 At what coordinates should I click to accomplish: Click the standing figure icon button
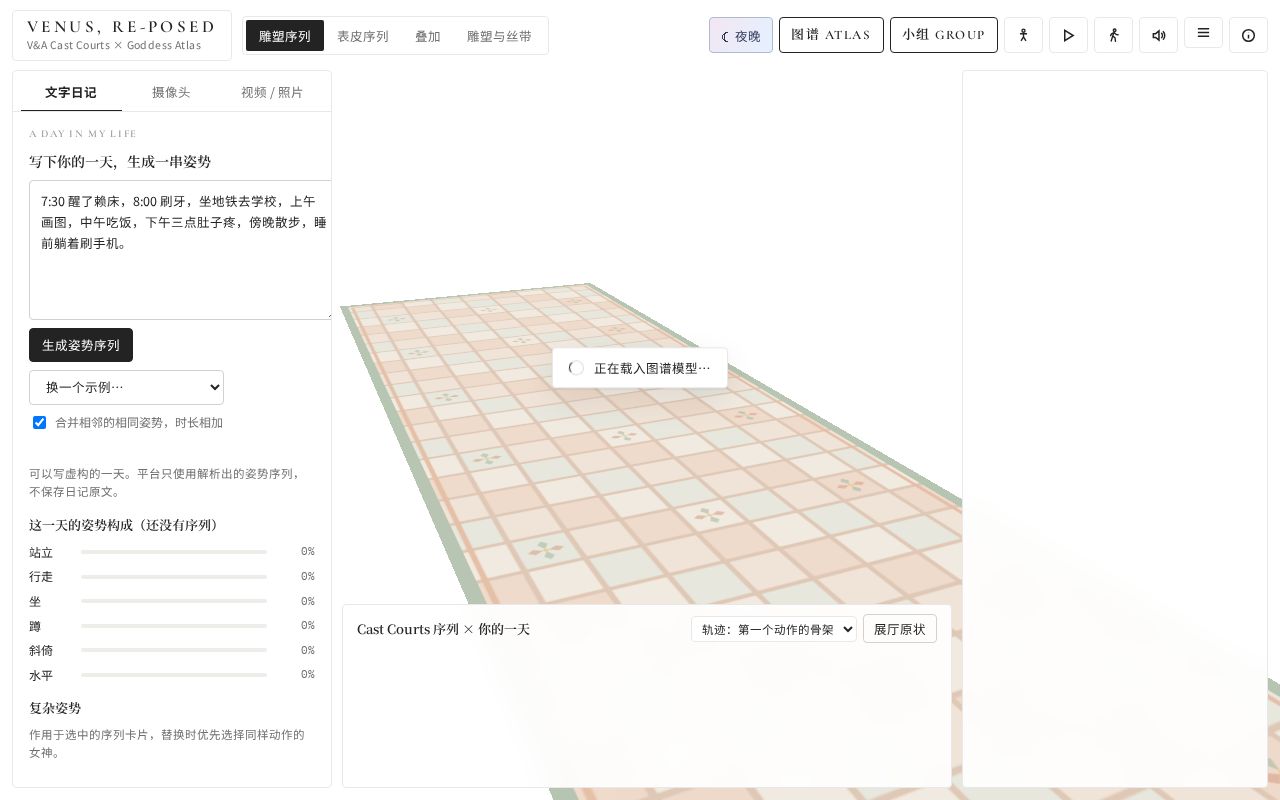1023,35
